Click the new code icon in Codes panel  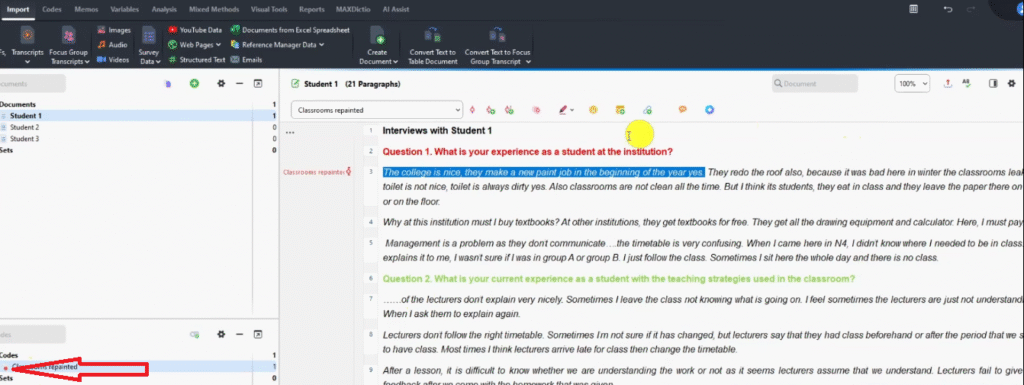coord(194,334)
